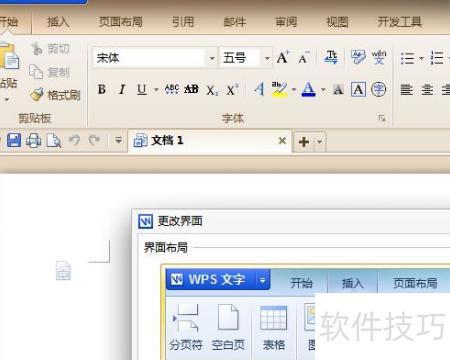Switch to the 引用 ribbon tab
The width and height of the screenshot is (450, 360).
[x=183, y=22]
